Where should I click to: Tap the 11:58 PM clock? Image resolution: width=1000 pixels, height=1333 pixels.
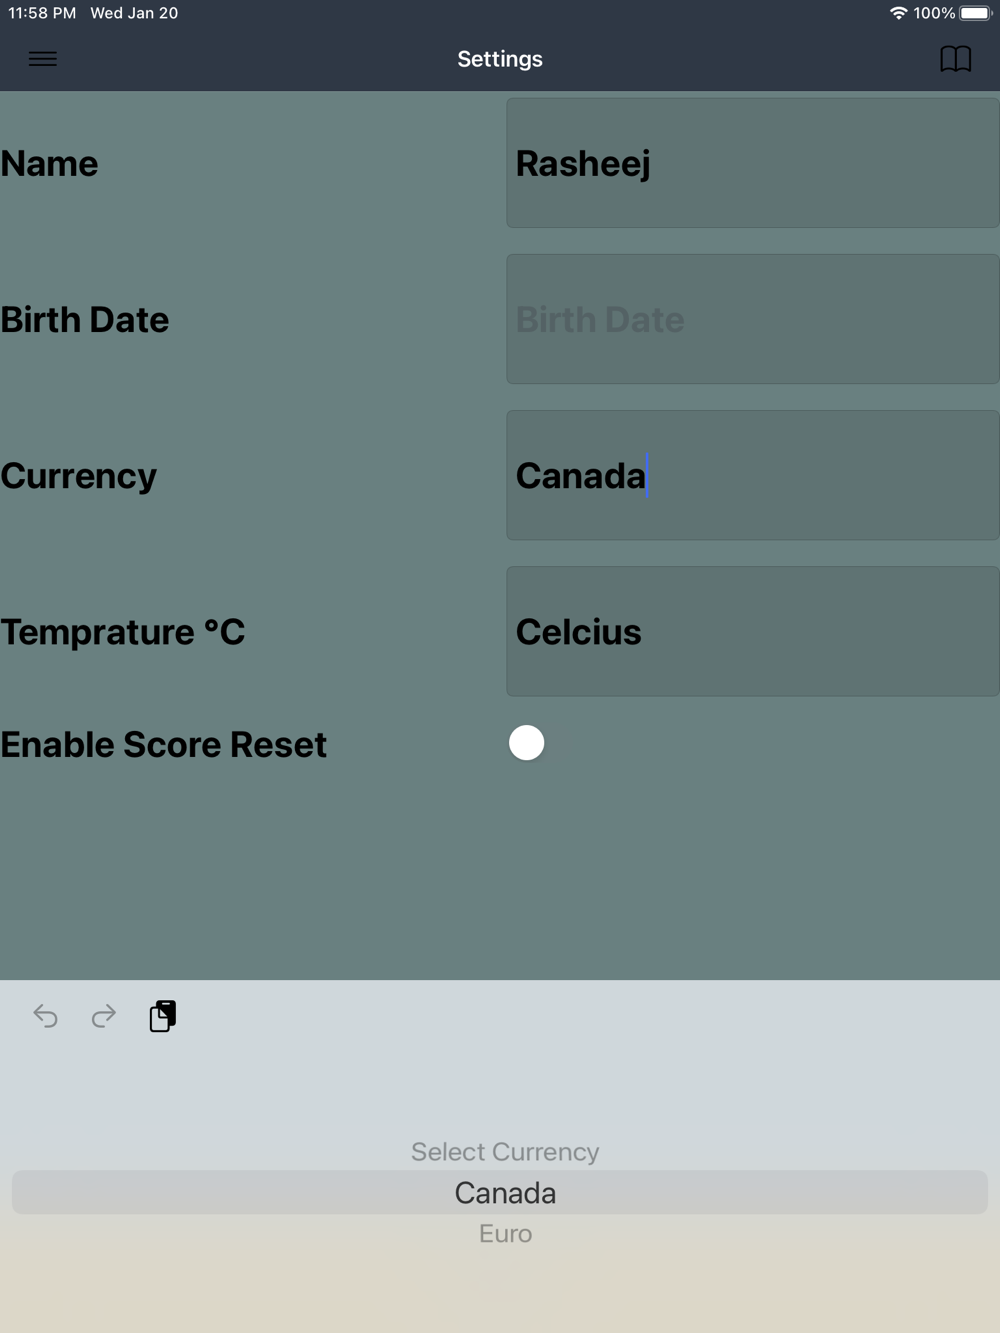42,13
